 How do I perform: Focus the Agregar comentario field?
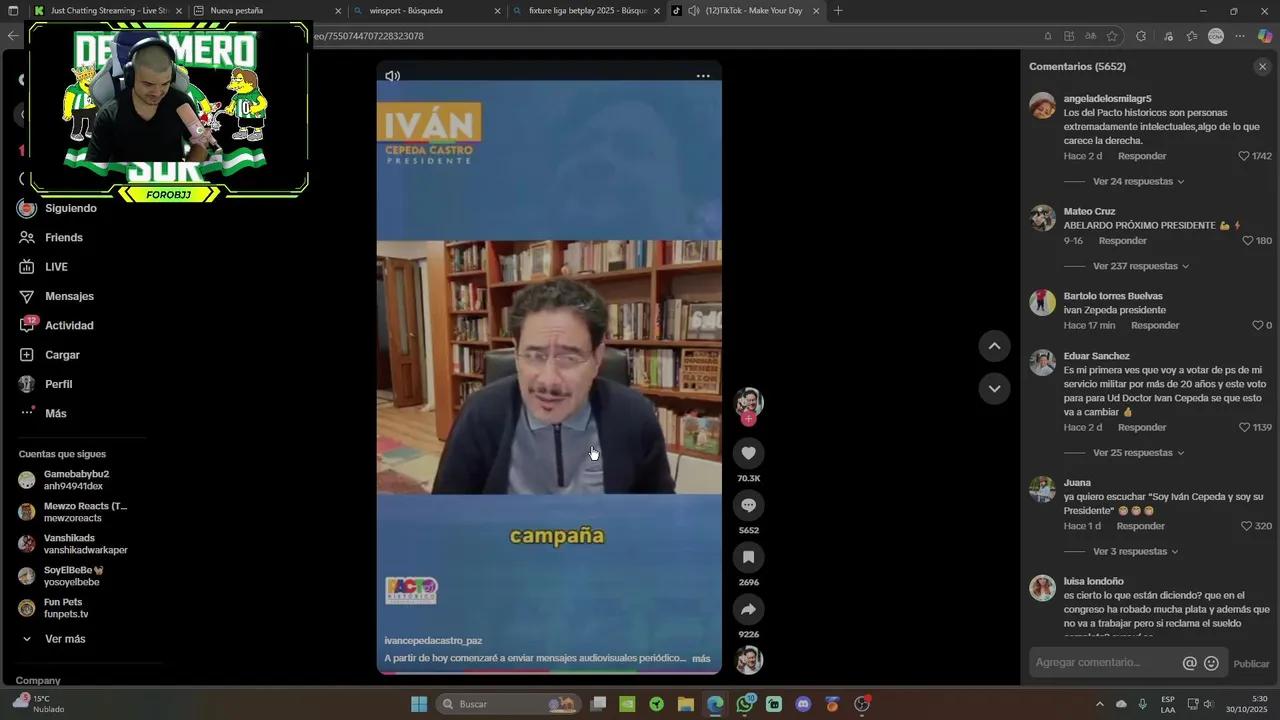1105,663
